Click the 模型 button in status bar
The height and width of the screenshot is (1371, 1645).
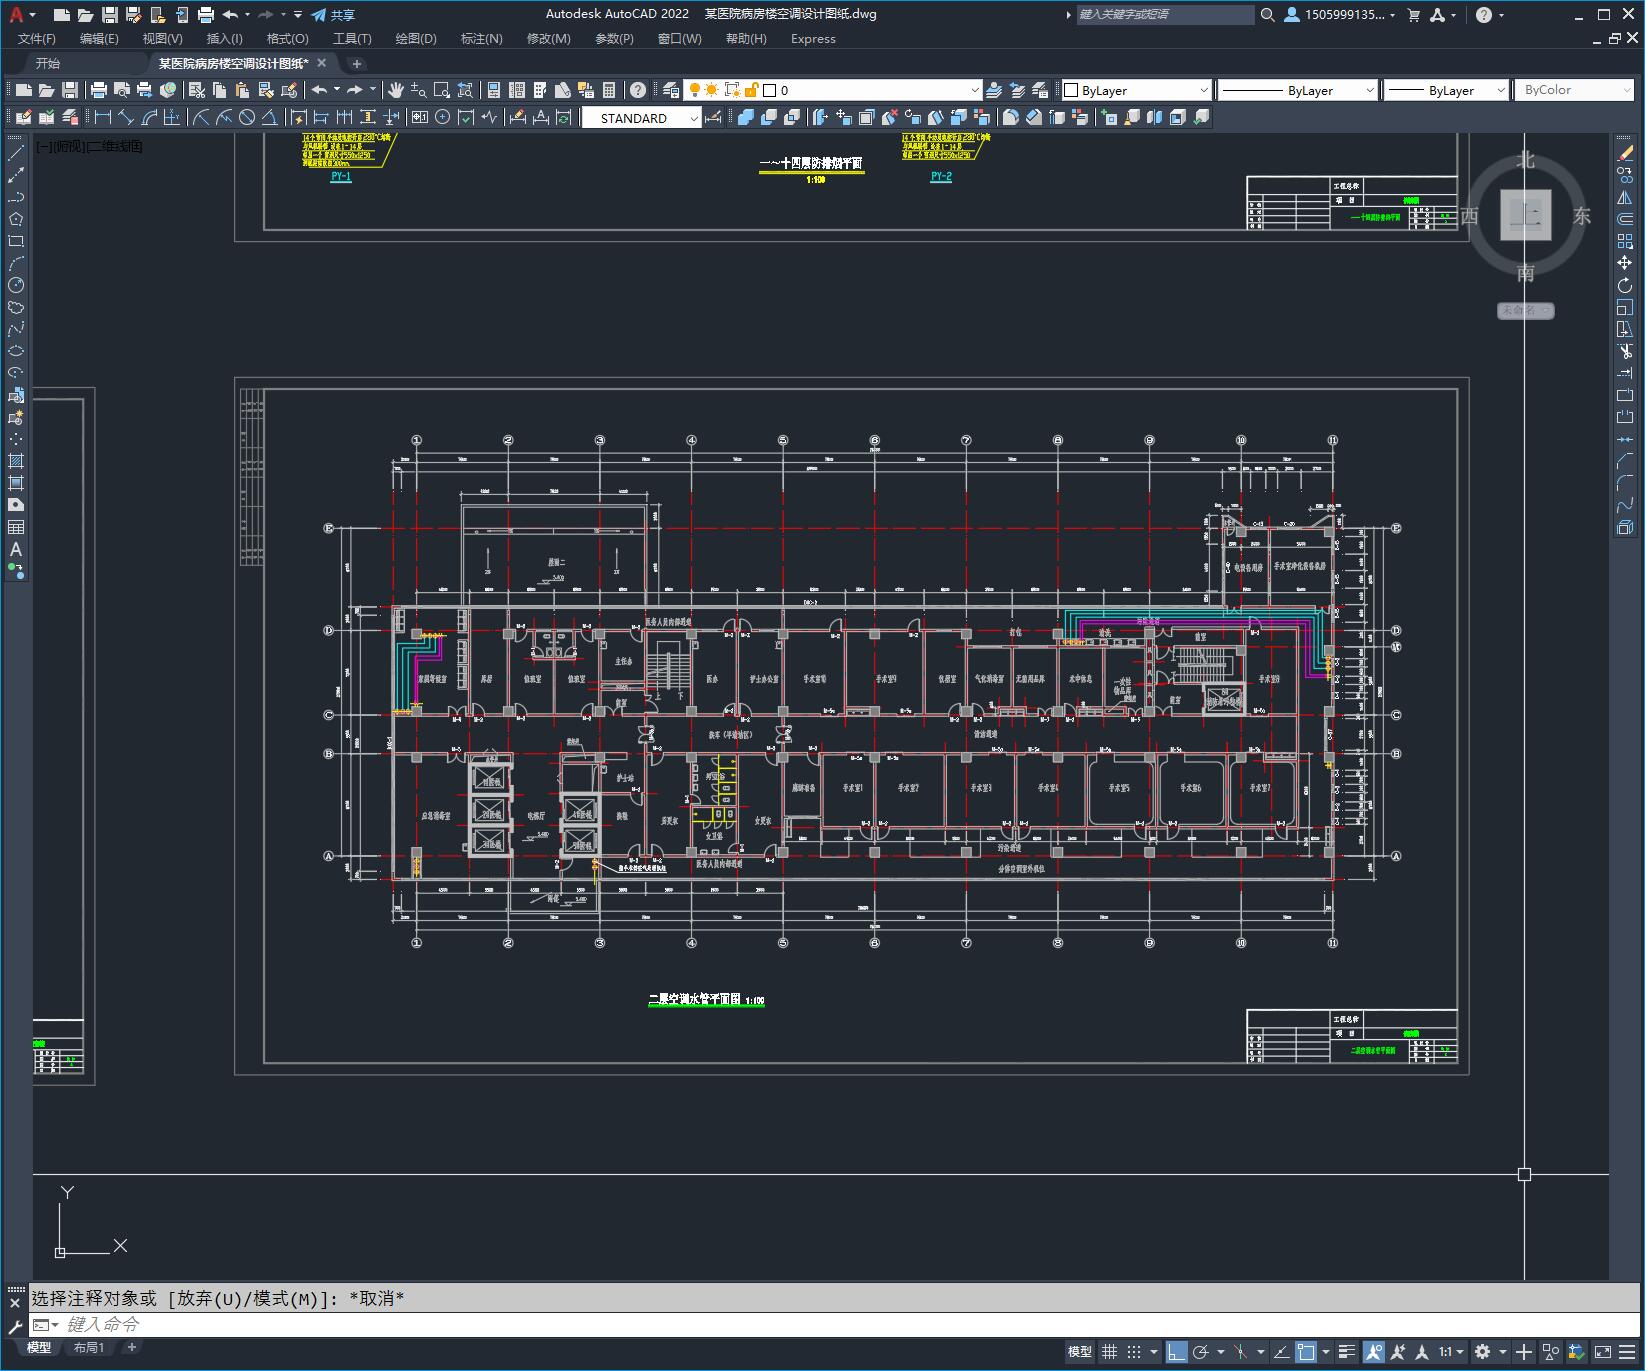(1080, 1352)
